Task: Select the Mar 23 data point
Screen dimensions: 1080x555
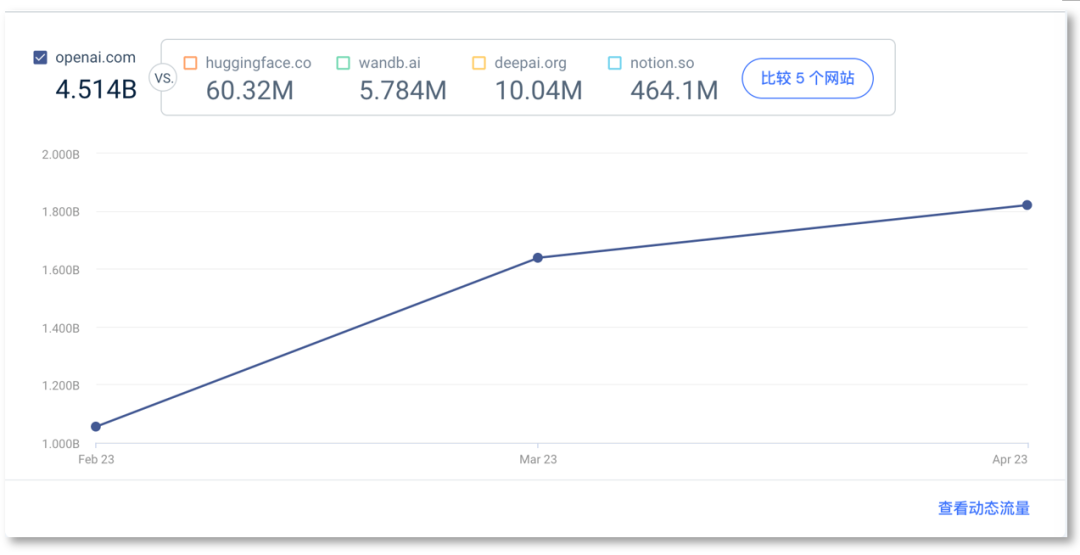Action: point(538,258)
